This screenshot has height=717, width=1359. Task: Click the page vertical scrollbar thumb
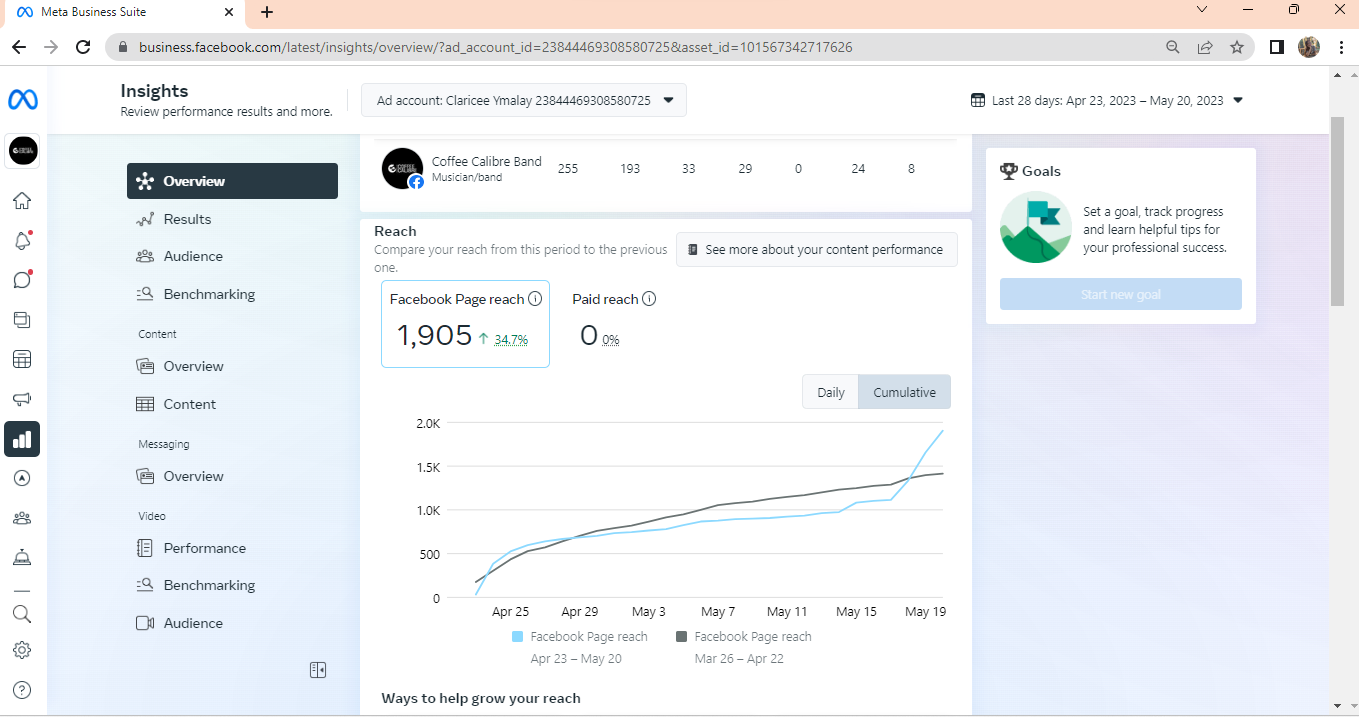pyautogui.click(x=1337, y=210)
